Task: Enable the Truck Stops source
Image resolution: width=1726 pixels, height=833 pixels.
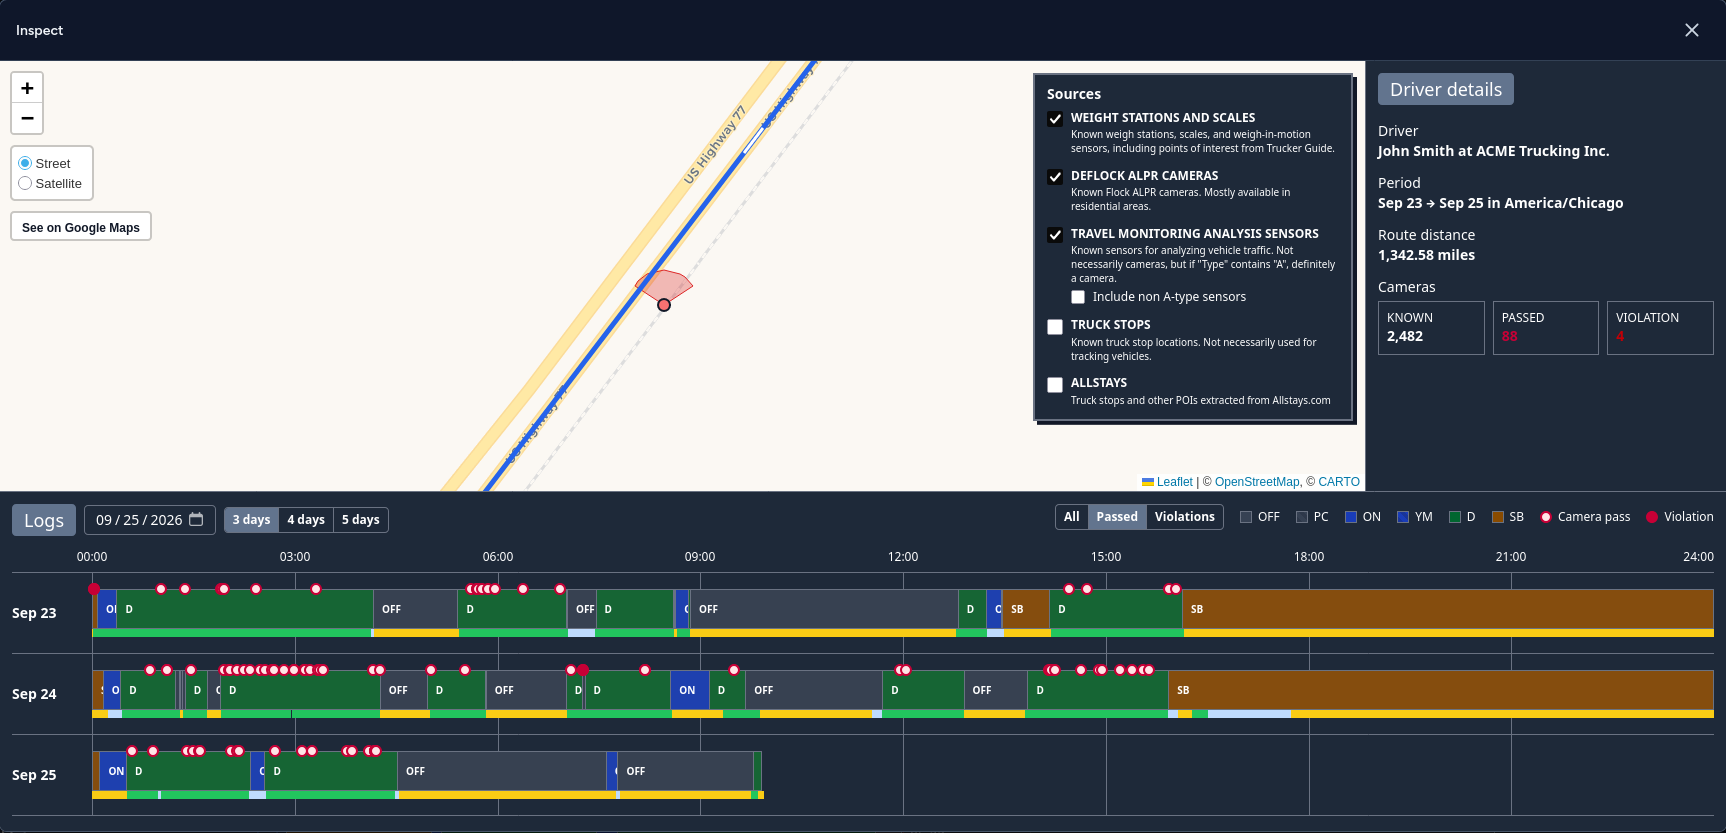Action: tap(1055, 327)
